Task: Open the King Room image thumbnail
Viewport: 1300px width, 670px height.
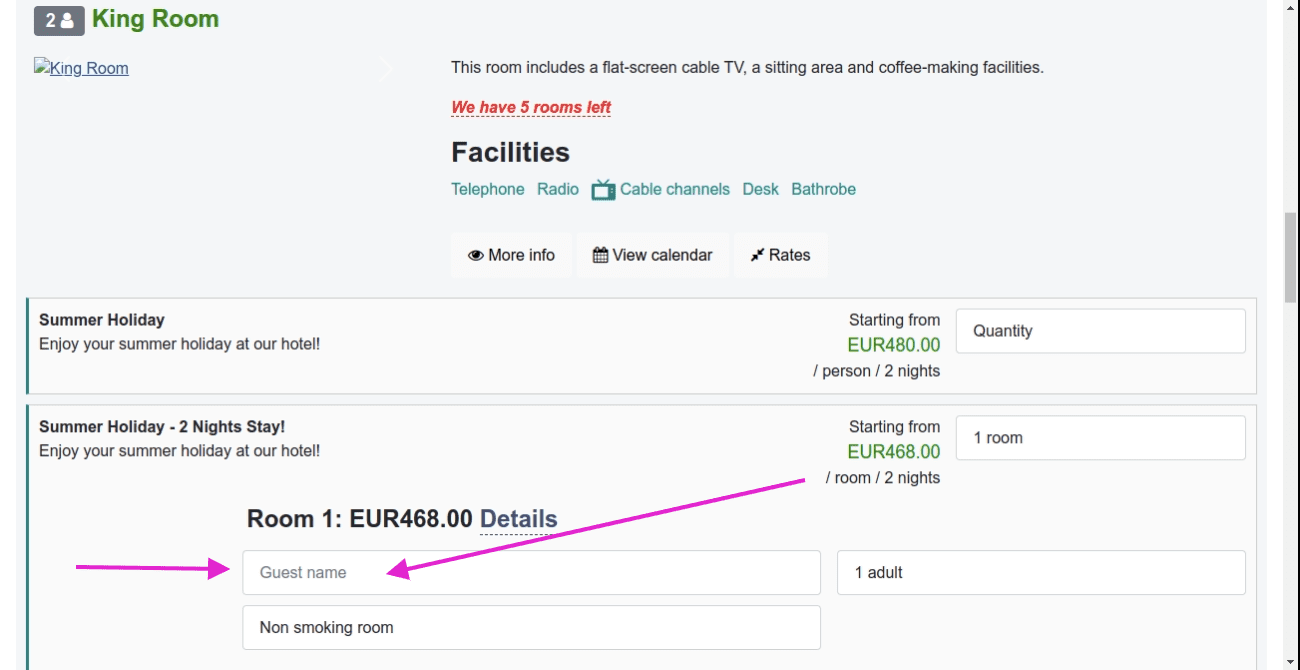Action: click(x=81, y=68)
